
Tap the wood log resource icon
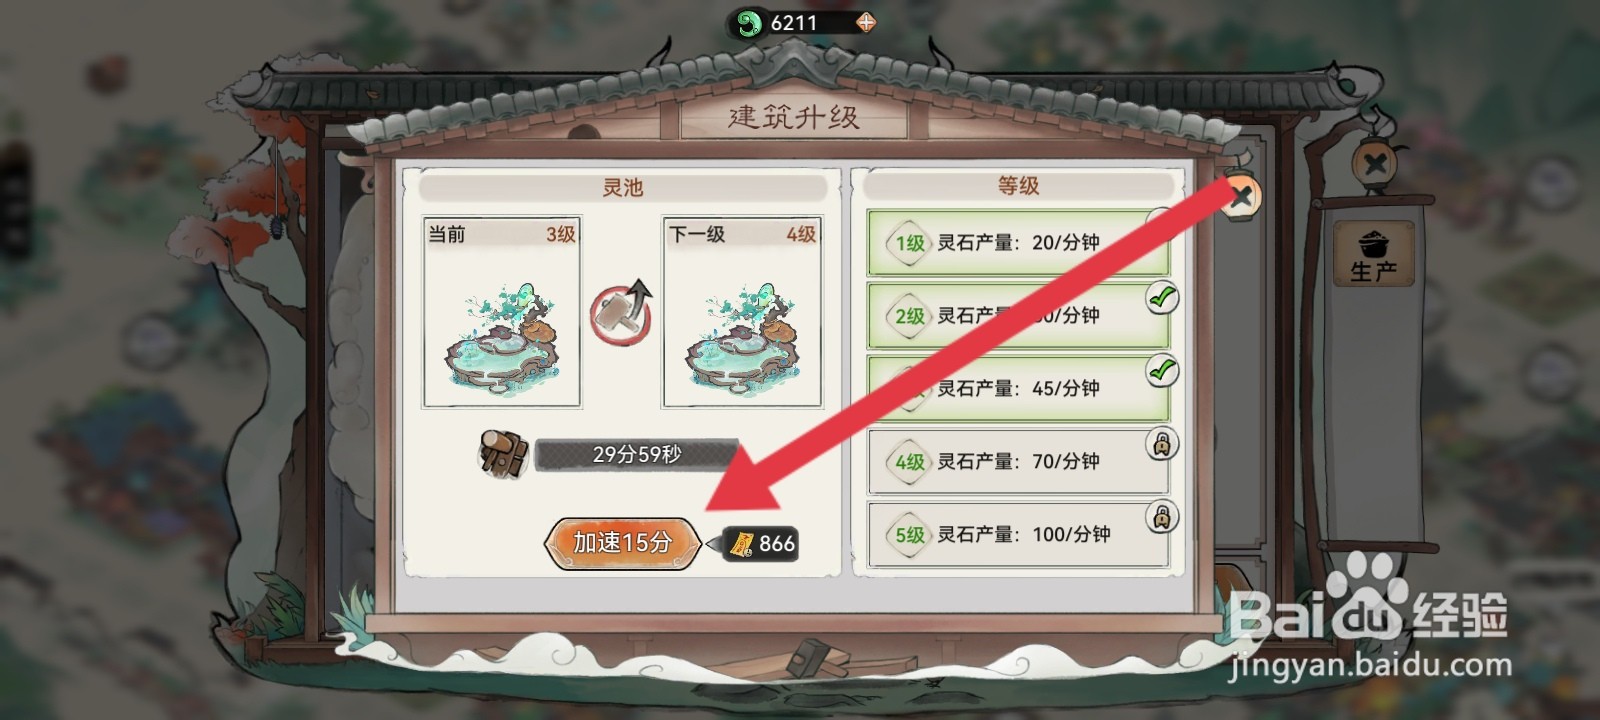(504, 453)
